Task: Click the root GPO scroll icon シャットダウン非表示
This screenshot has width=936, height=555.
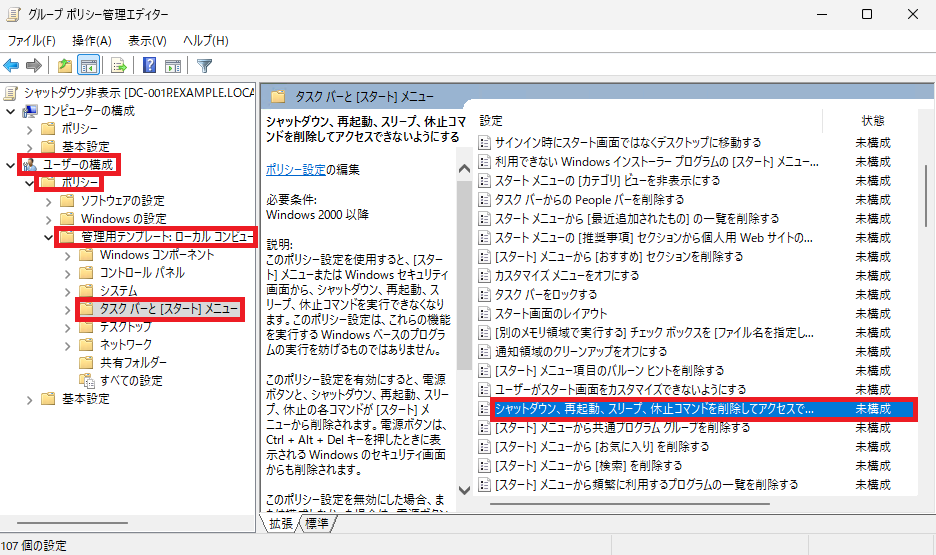Action: pos(11,92)
